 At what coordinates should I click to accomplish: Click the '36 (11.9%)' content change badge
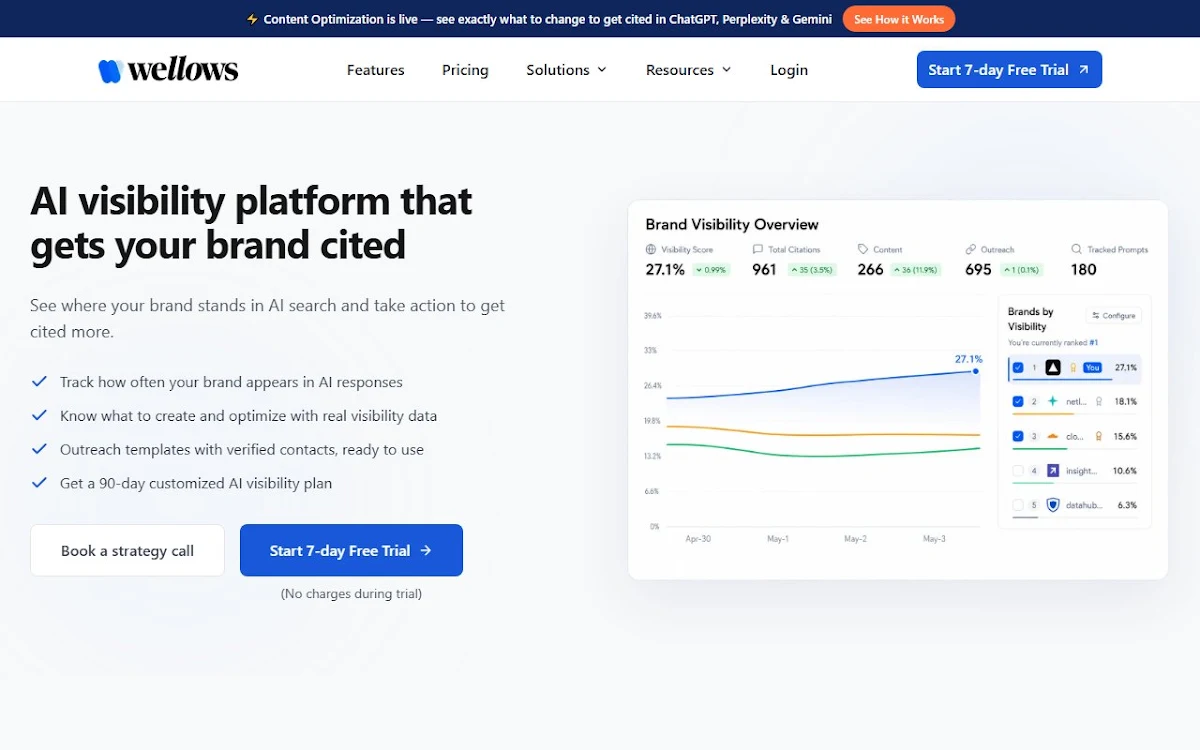click(916, 269)
